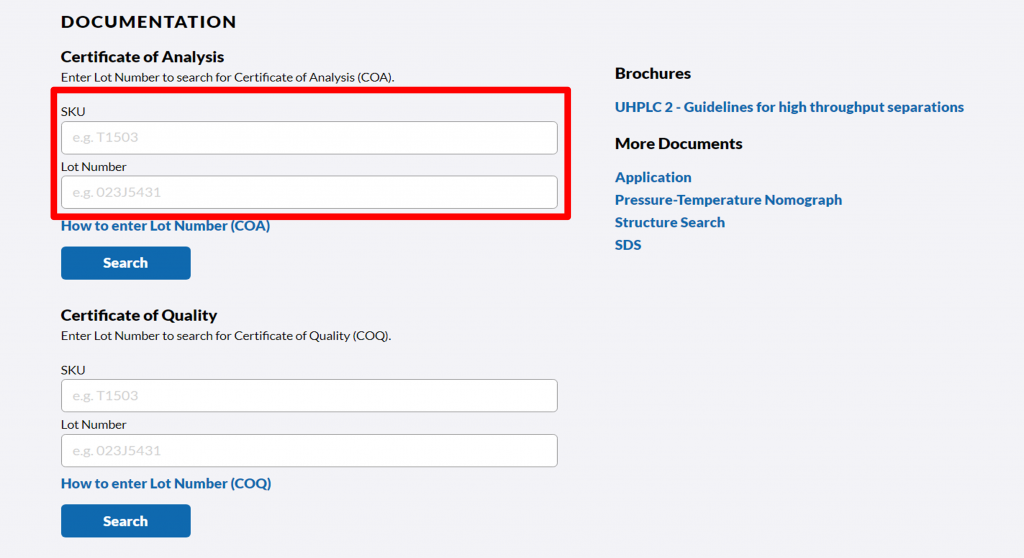Open the Application document link
This screenshot has width=1024, height=558.
[653, 177]
